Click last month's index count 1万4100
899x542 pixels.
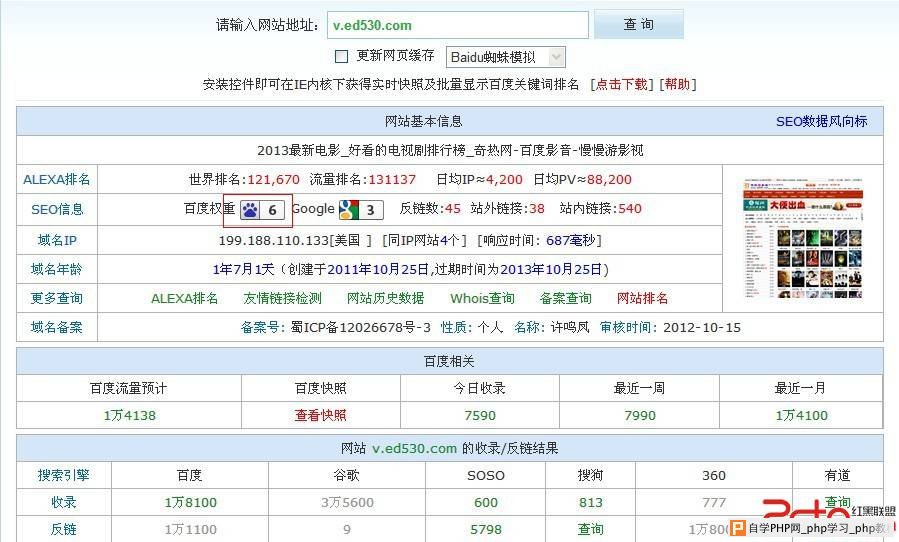[x=802, y=415]
